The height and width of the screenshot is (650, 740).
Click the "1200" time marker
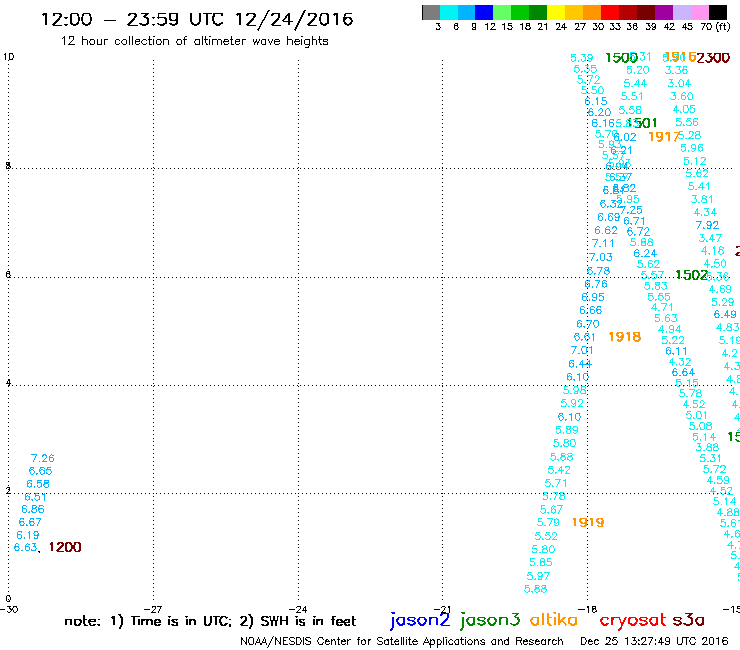coord(65,547)
